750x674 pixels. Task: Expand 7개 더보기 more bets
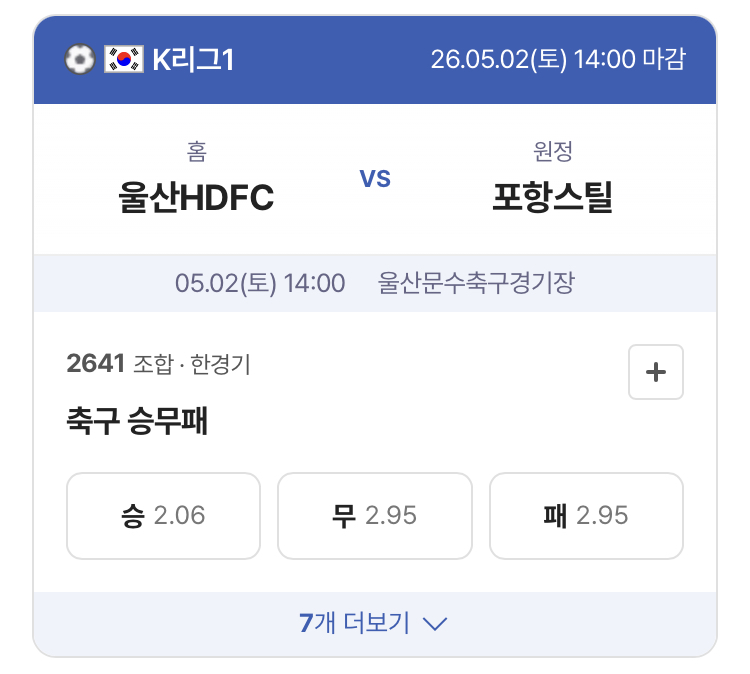(x=375, y=623)
